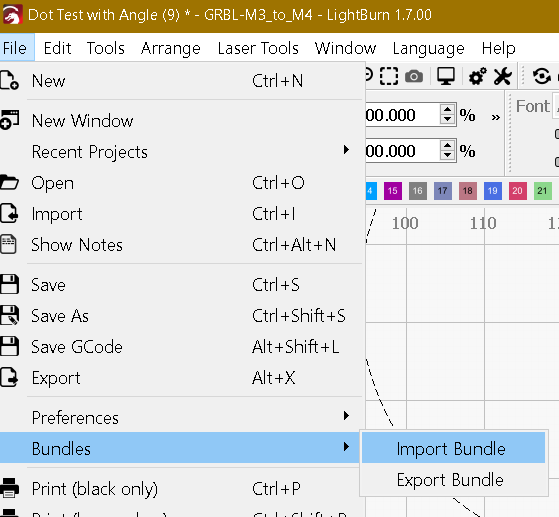This screenshot has height=517, width=559.
Task: Click the printer icon for Print black only
Action: pyautogui.click(x=9, y=488)
